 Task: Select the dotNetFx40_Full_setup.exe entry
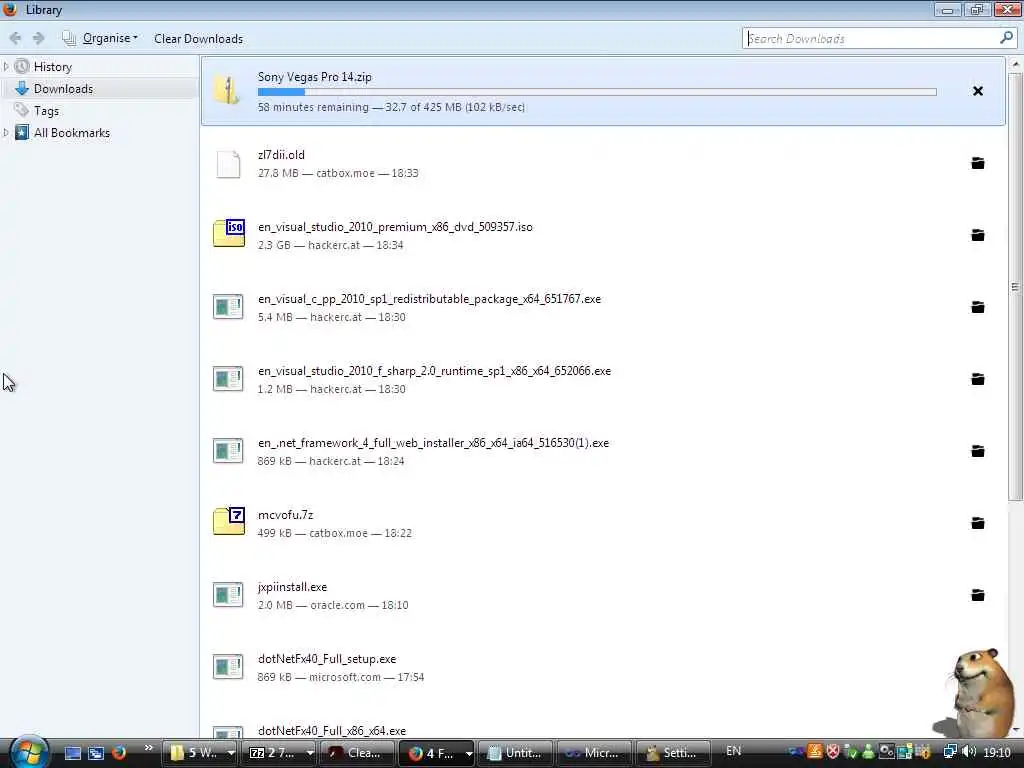click(x=603, y=667)
